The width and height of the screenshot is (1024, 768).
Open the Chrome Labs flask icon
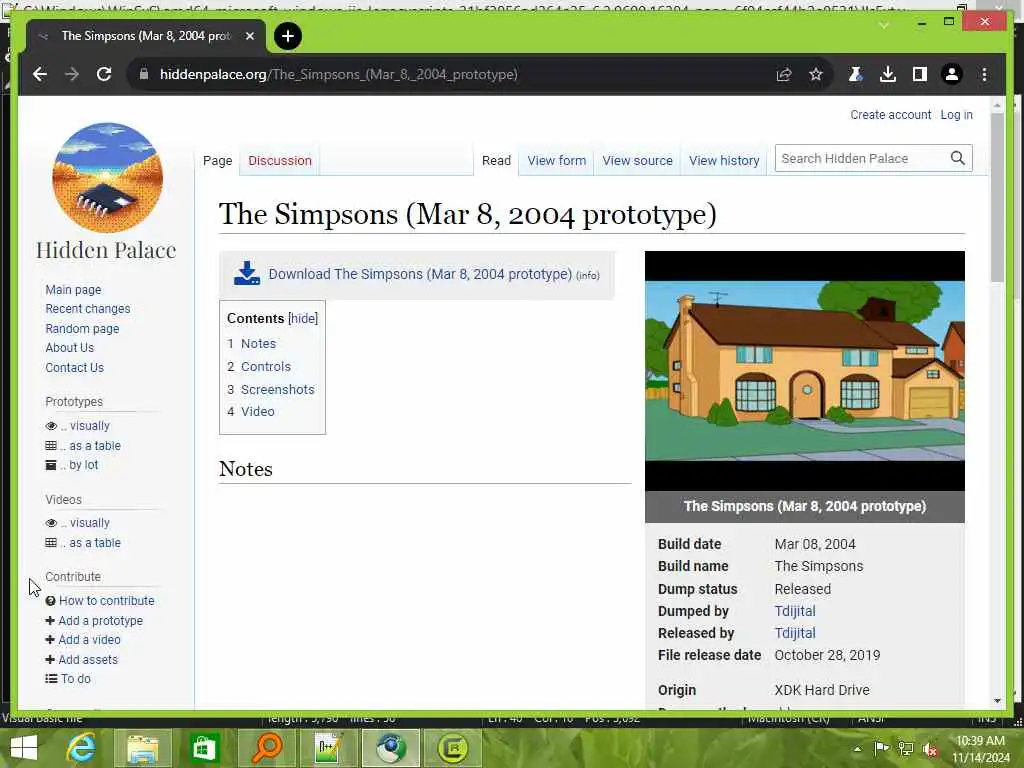tap(856, 74)
